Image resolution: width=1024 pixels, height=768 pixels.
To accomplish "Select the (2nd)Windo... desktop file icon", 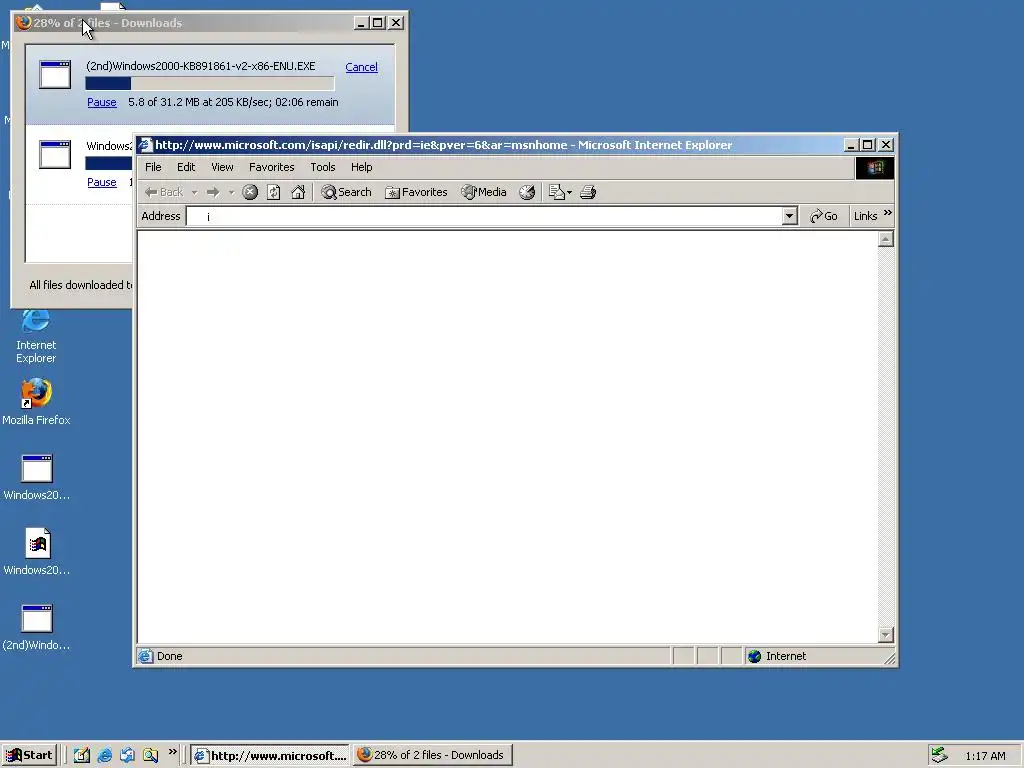I will [37, 628].
